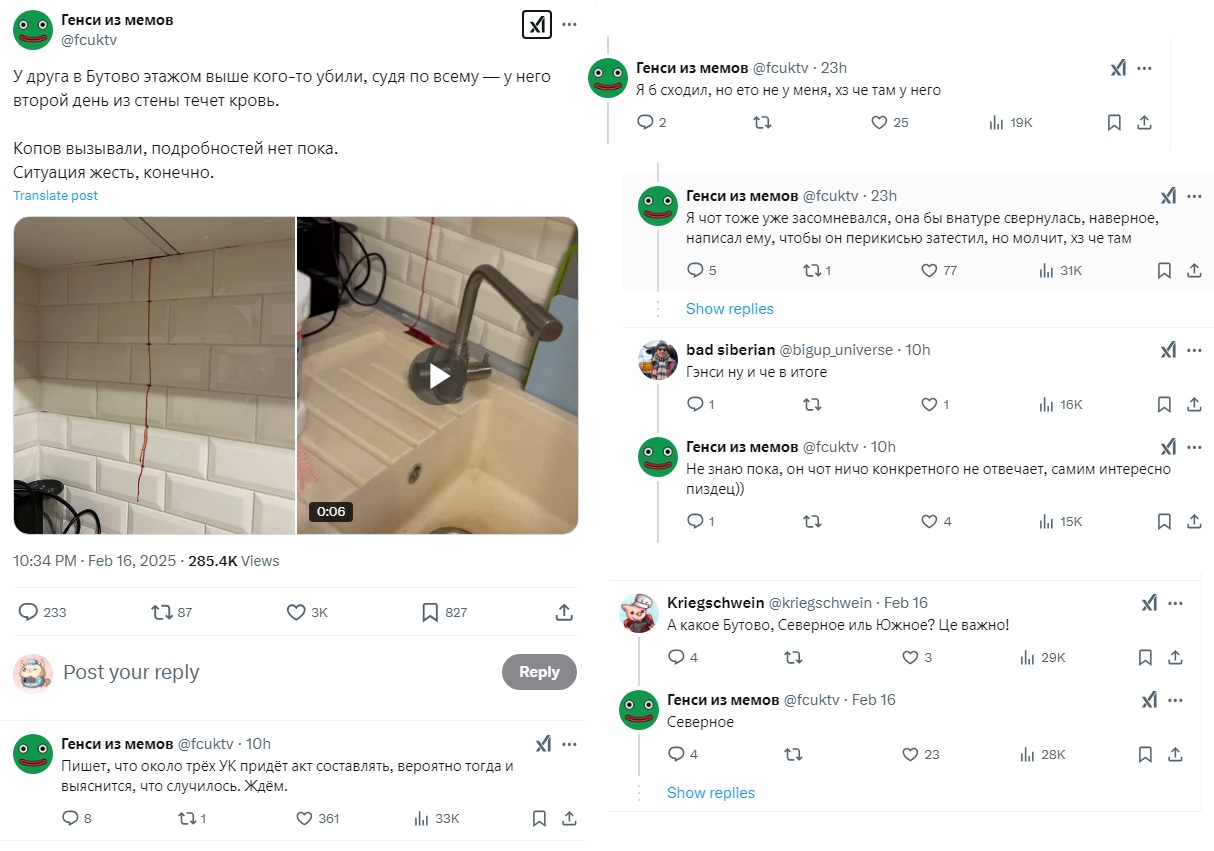Like the main post about Butovo
The height and width of the screenshot is (851, 1214).
coord(296,612)
